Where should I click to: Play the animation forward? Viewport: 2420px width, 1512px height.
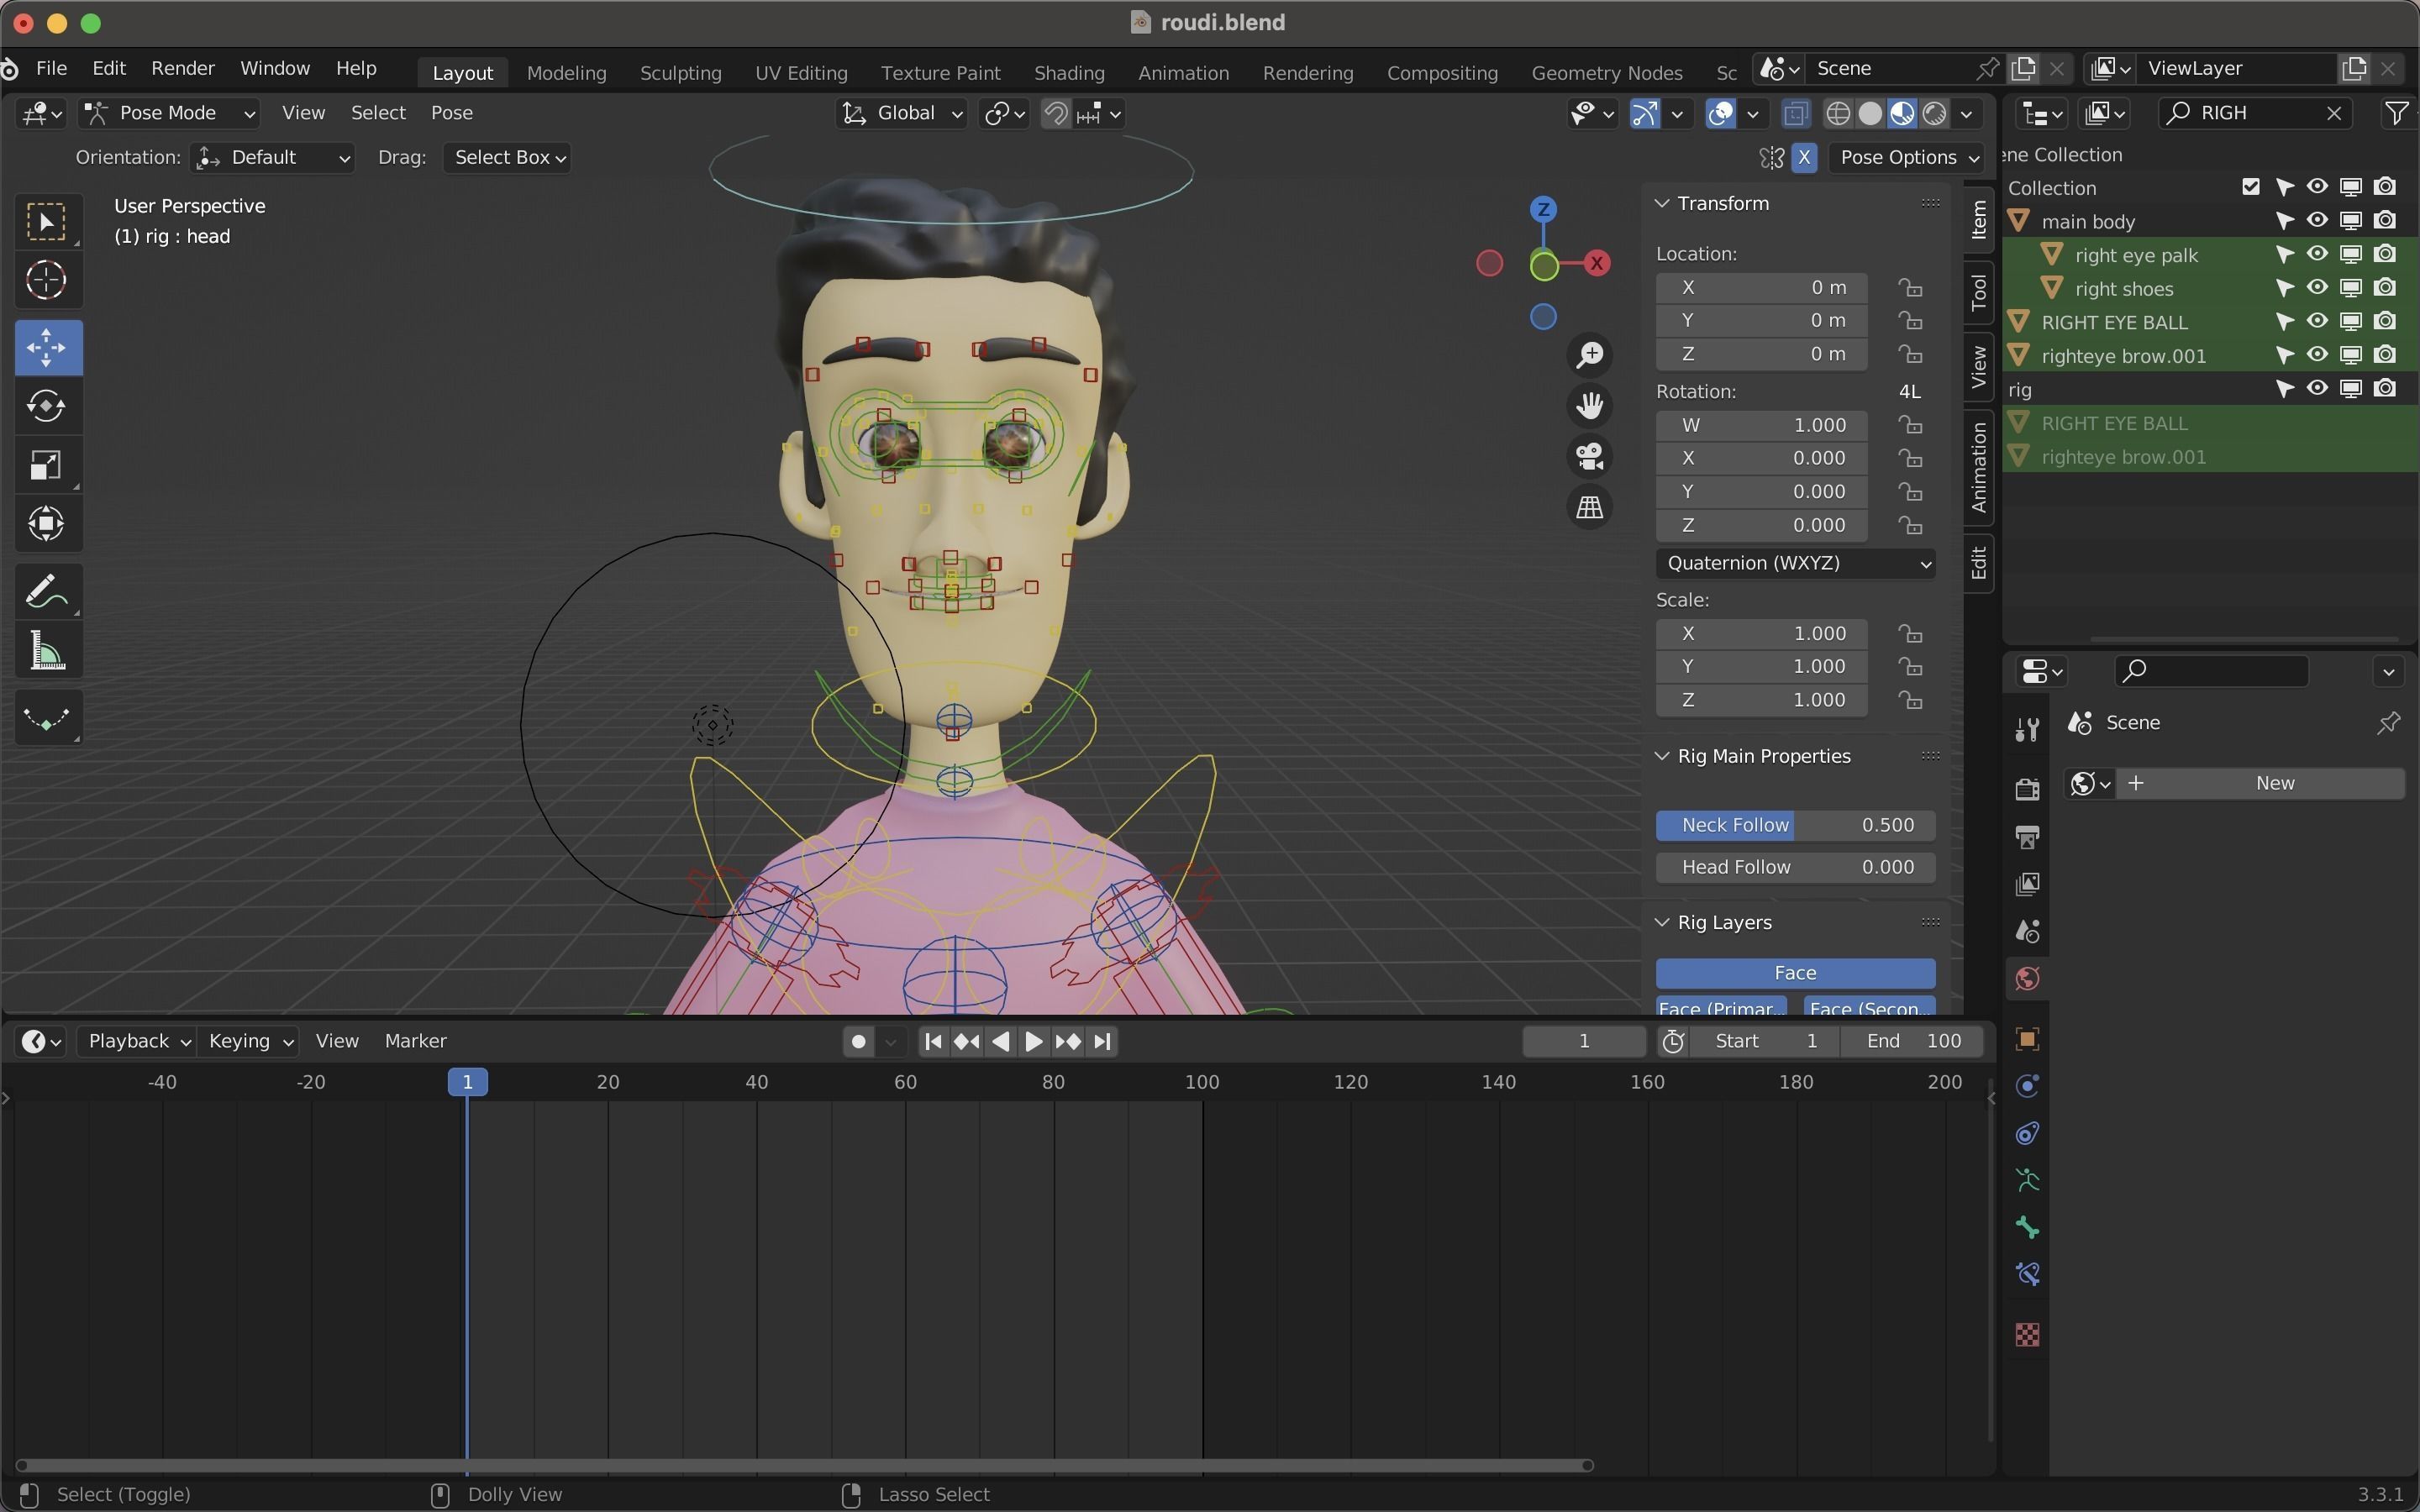pos(1034,1041)
